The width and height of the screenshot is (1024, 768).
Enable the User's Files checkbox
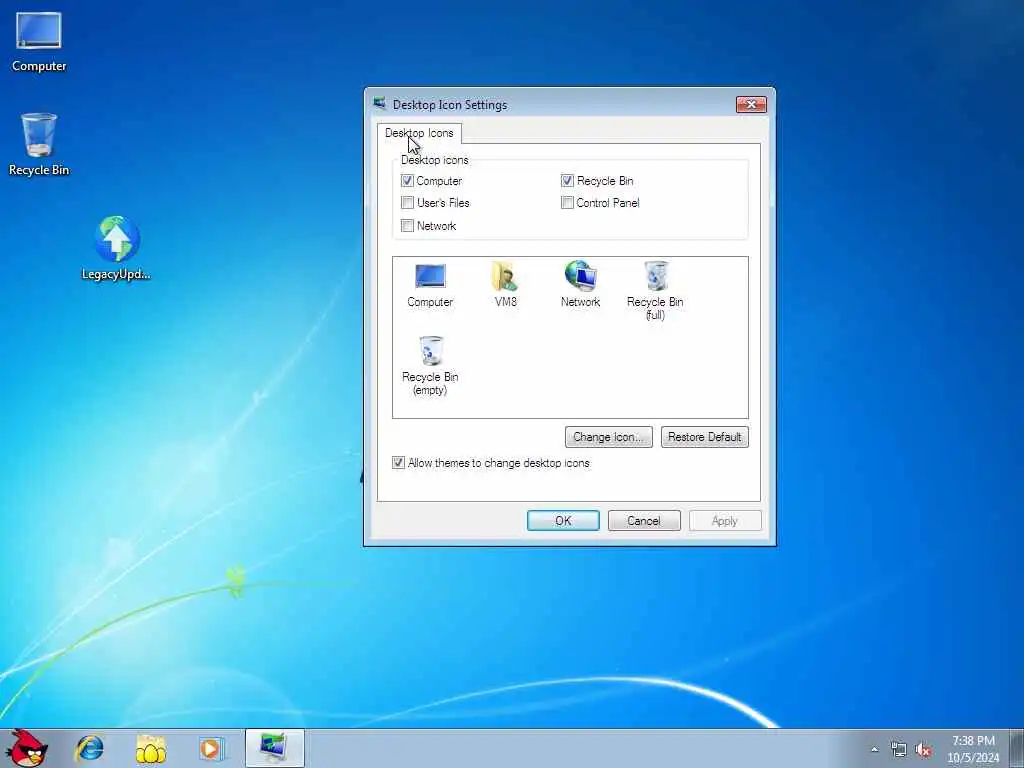407,202
